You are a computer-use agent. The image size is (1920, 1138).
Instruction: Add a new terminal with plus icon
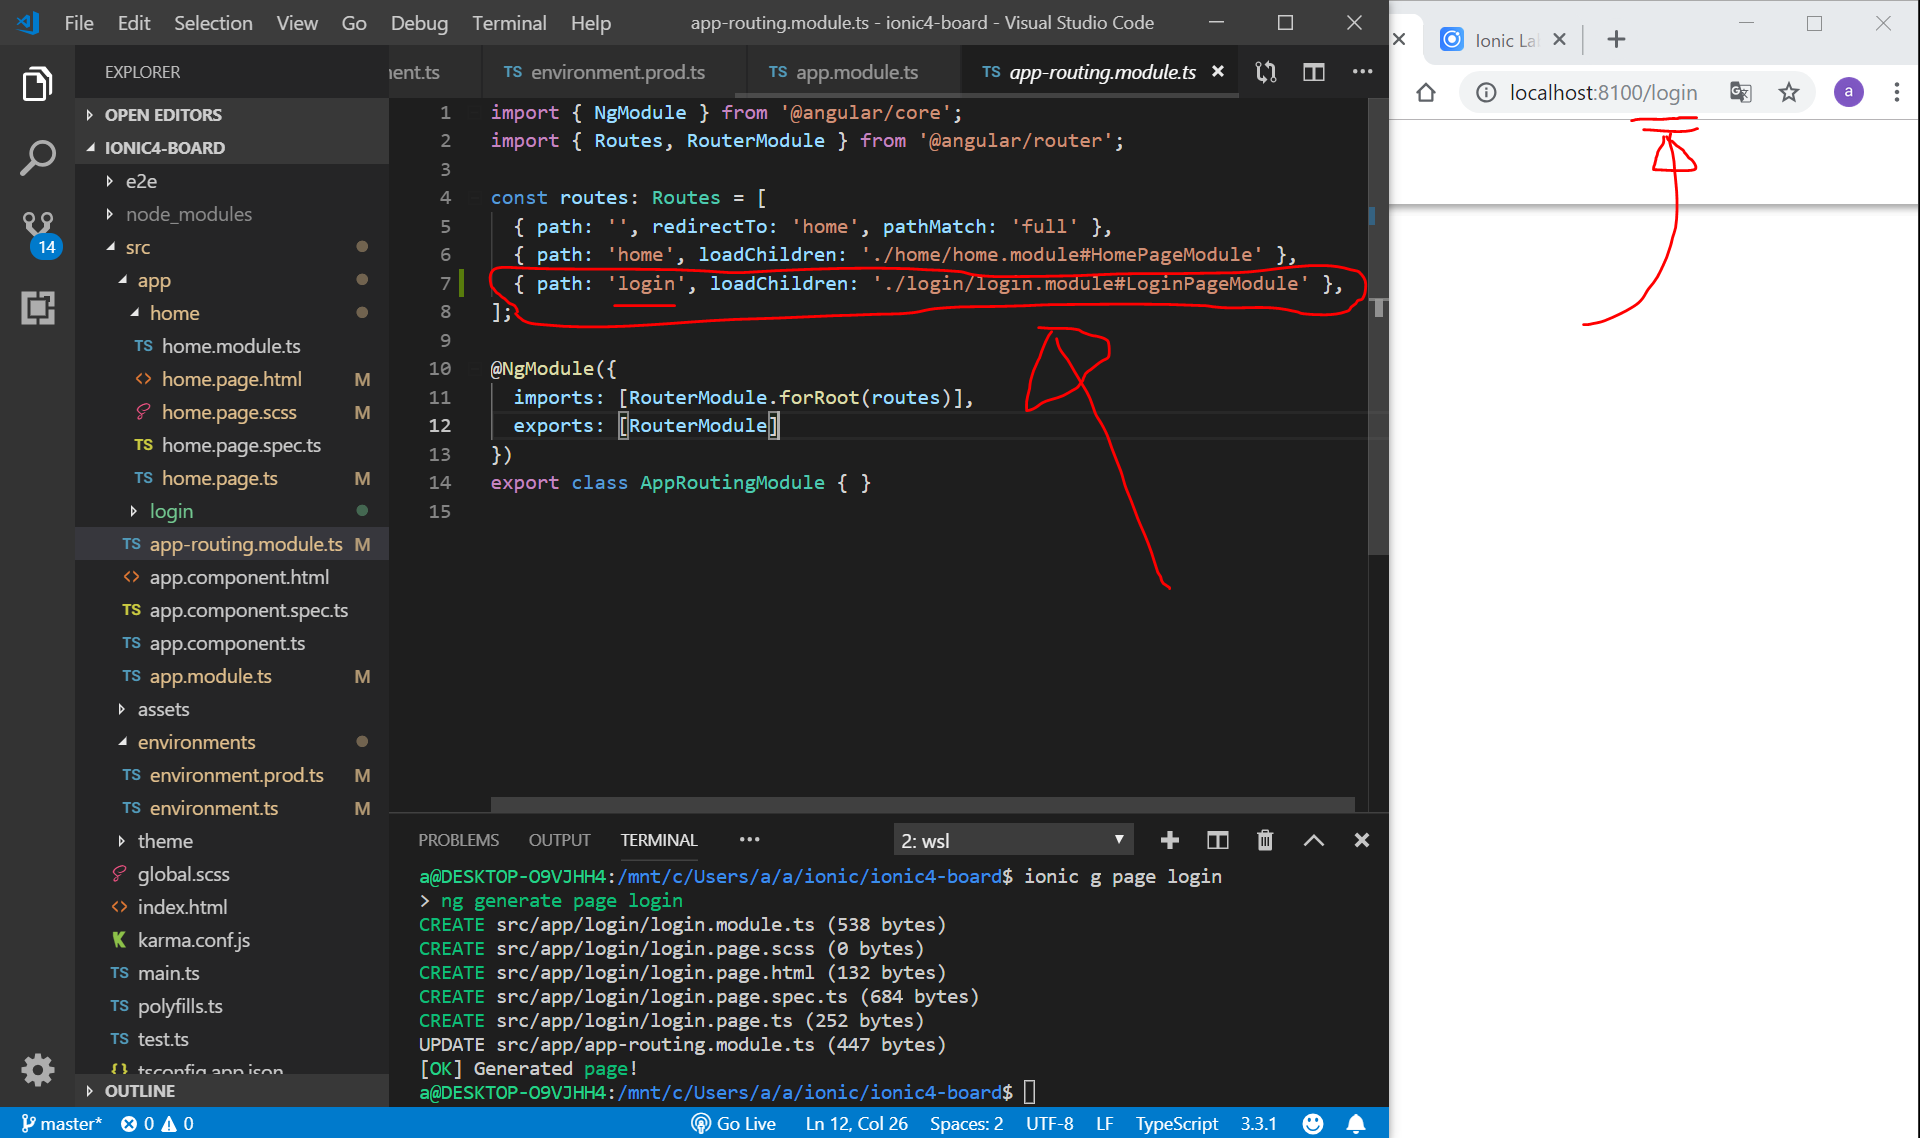1169,840
